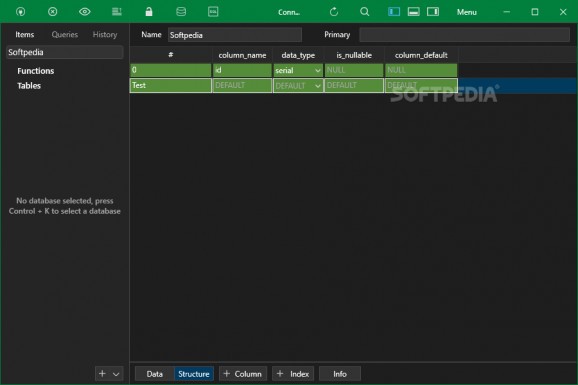Click the rows list icon in toolbar
The height and width of the screenshot is (385, 578).
point(117,12)
